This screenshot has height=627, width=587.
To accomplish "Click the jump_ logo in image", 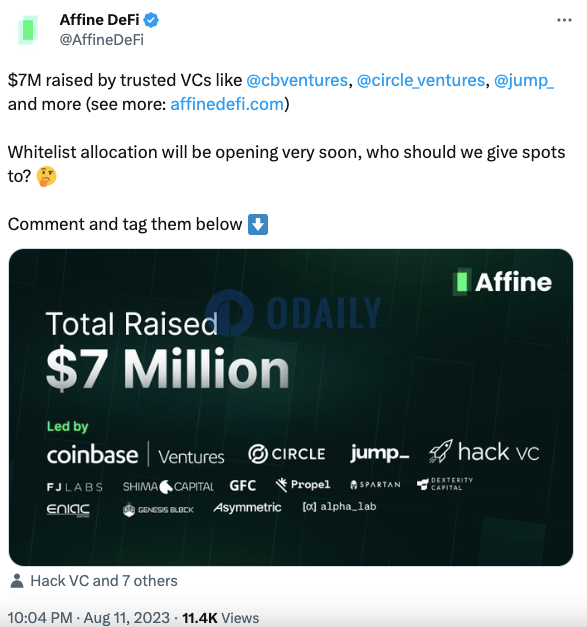I will tap(379, 453).
